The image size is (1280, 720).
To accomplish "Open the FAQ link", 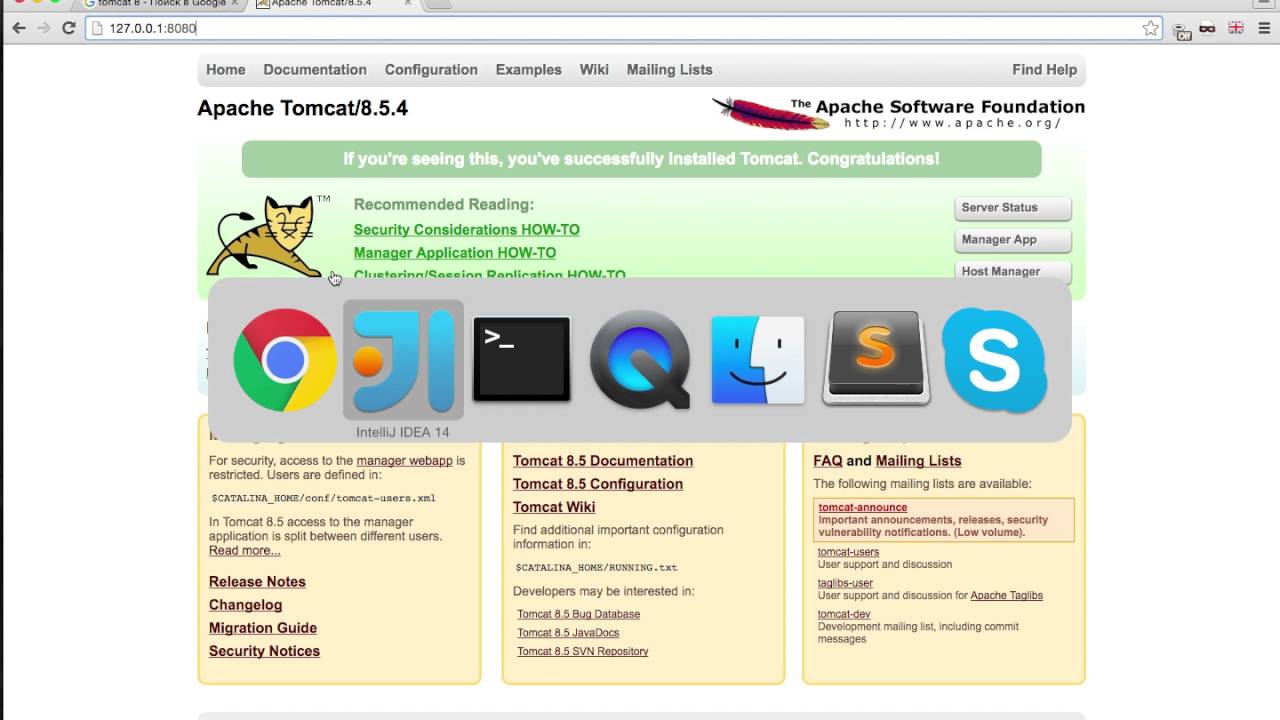I will pos(828,461).
